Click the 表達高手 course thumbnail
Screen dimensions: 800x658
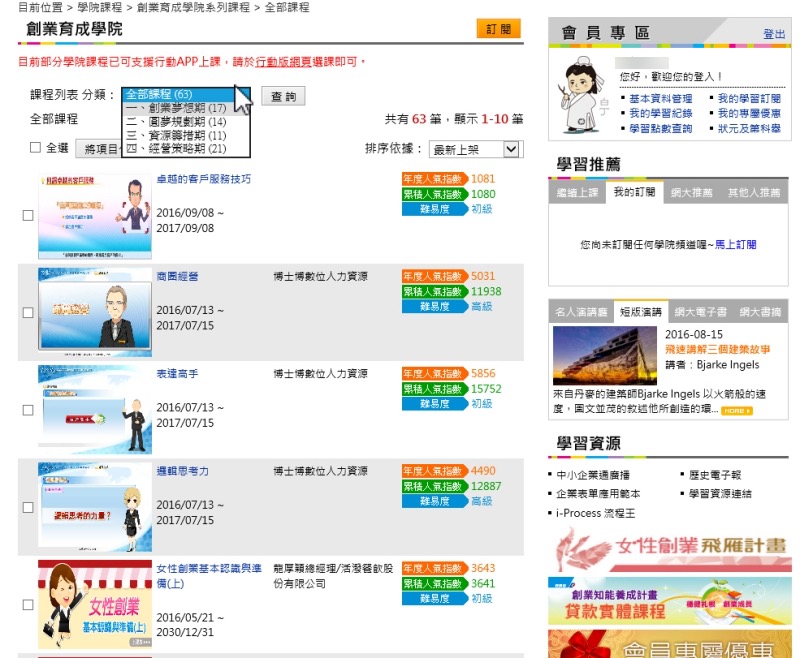pos(95,410)
